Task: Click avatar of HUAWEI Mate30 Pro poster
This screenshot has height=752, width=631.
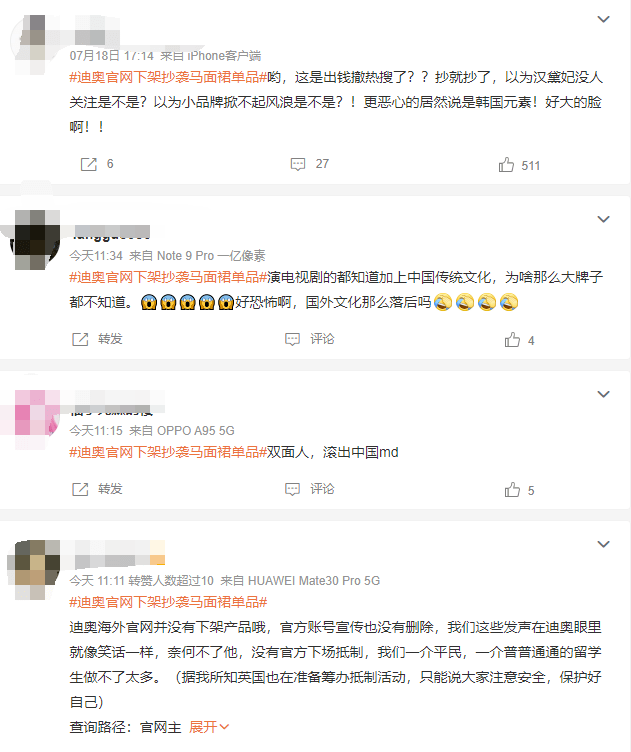Action: (x=35, y=569)
